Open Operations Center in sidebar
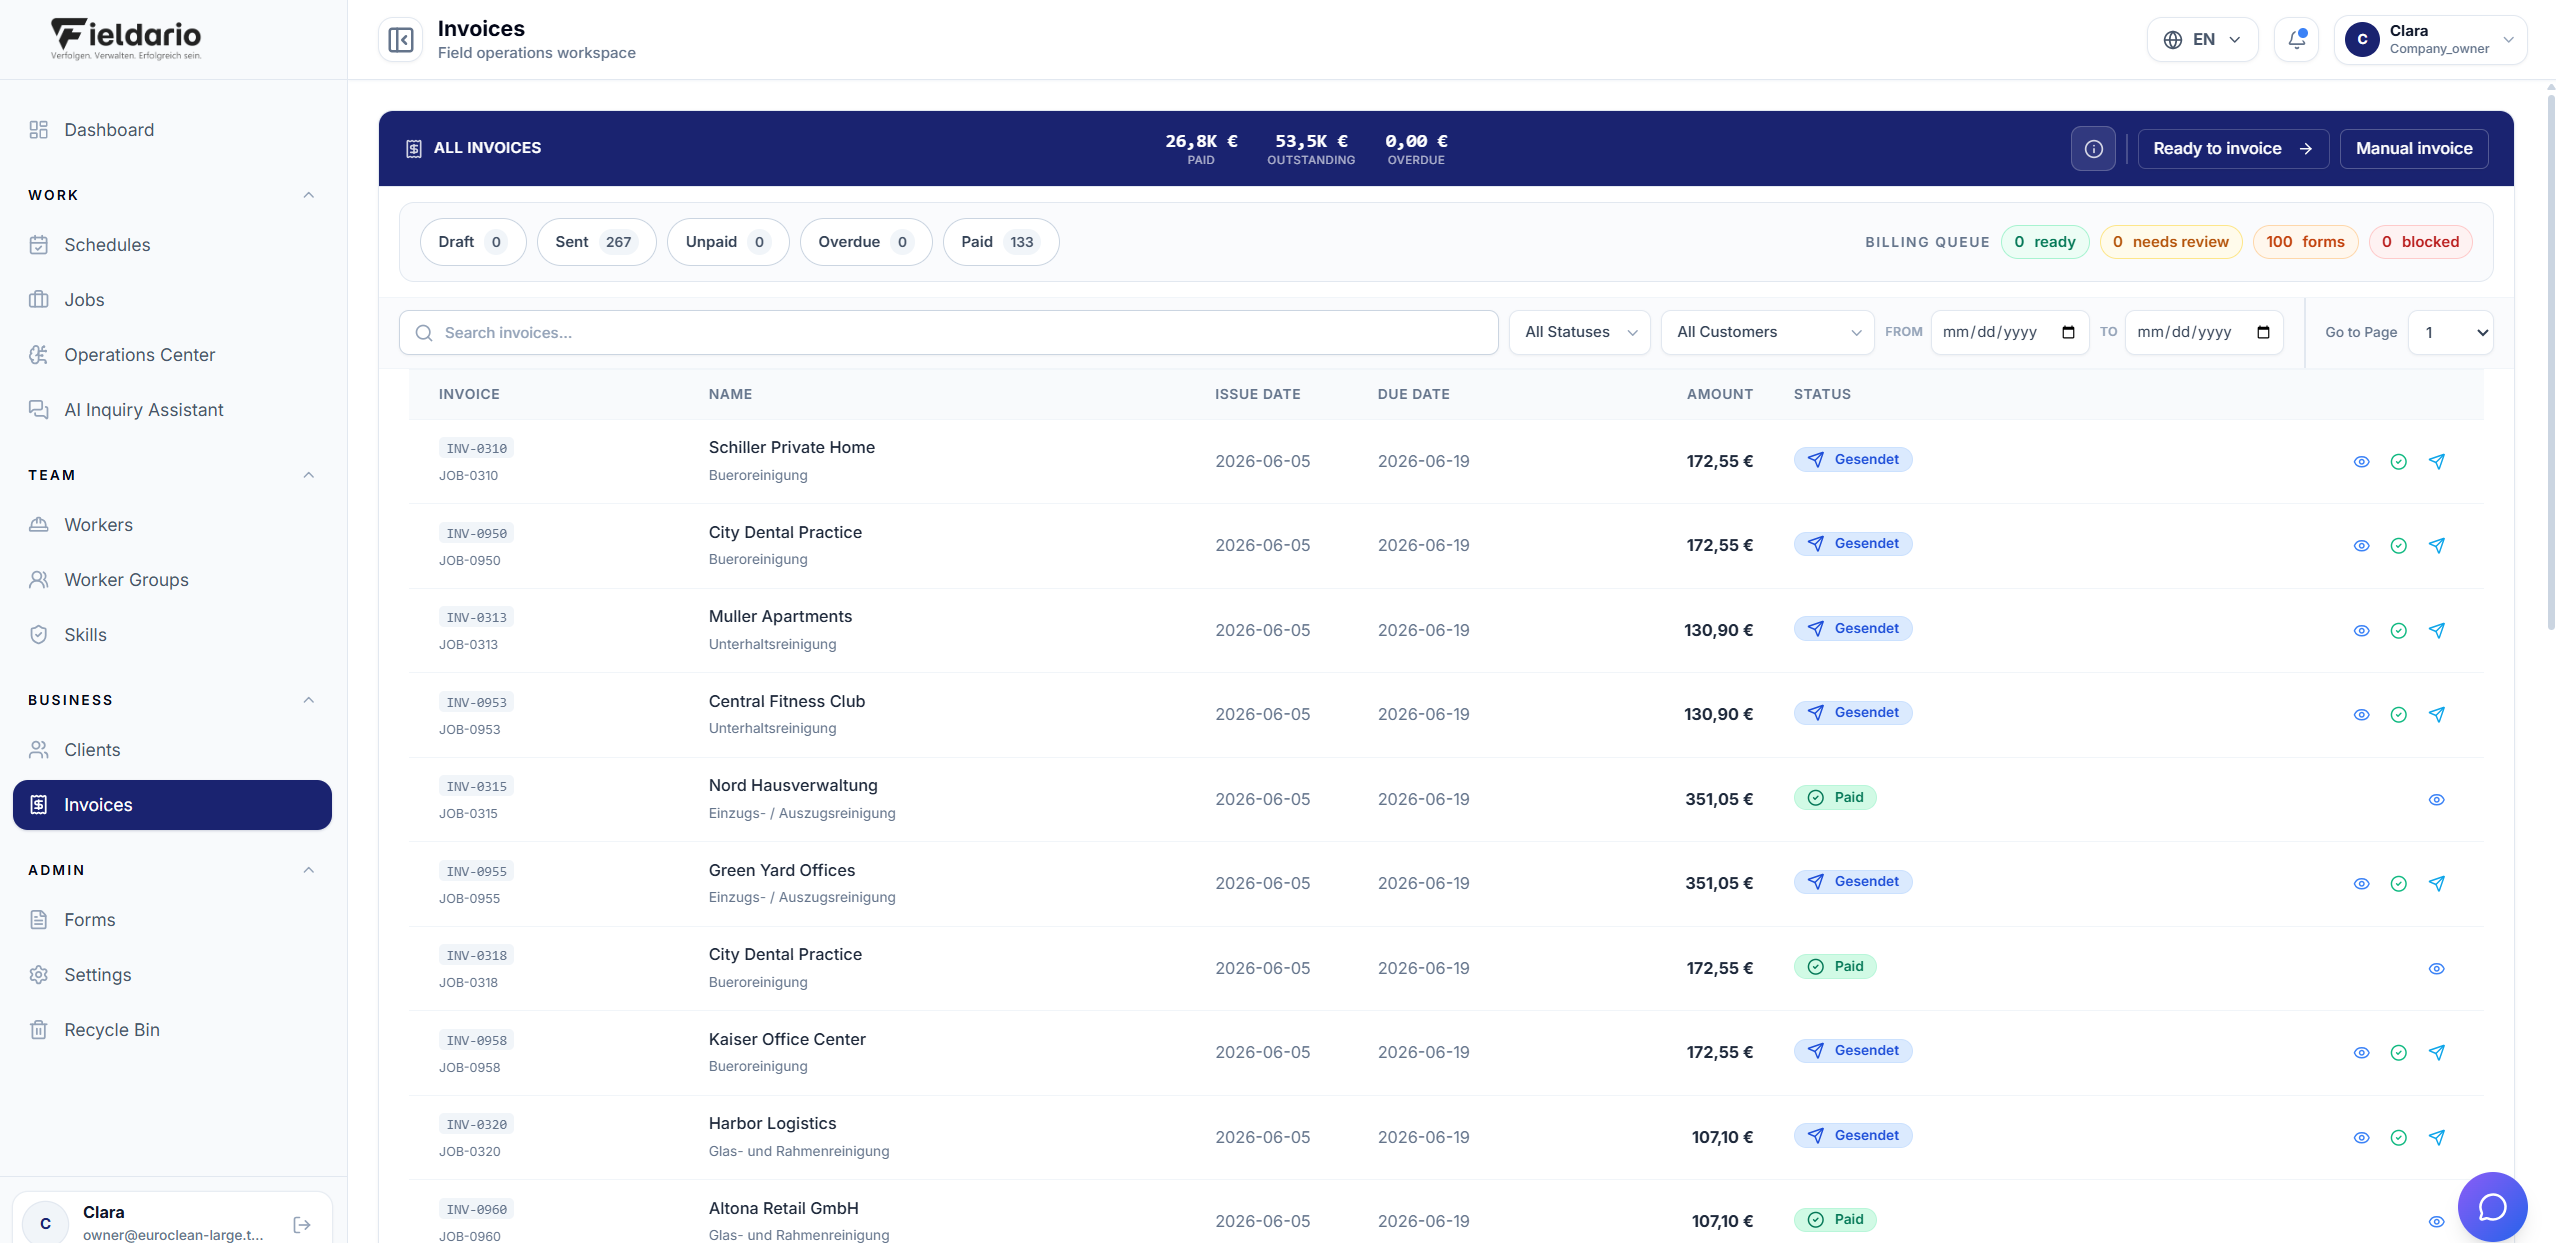 (x=139, y=355)
